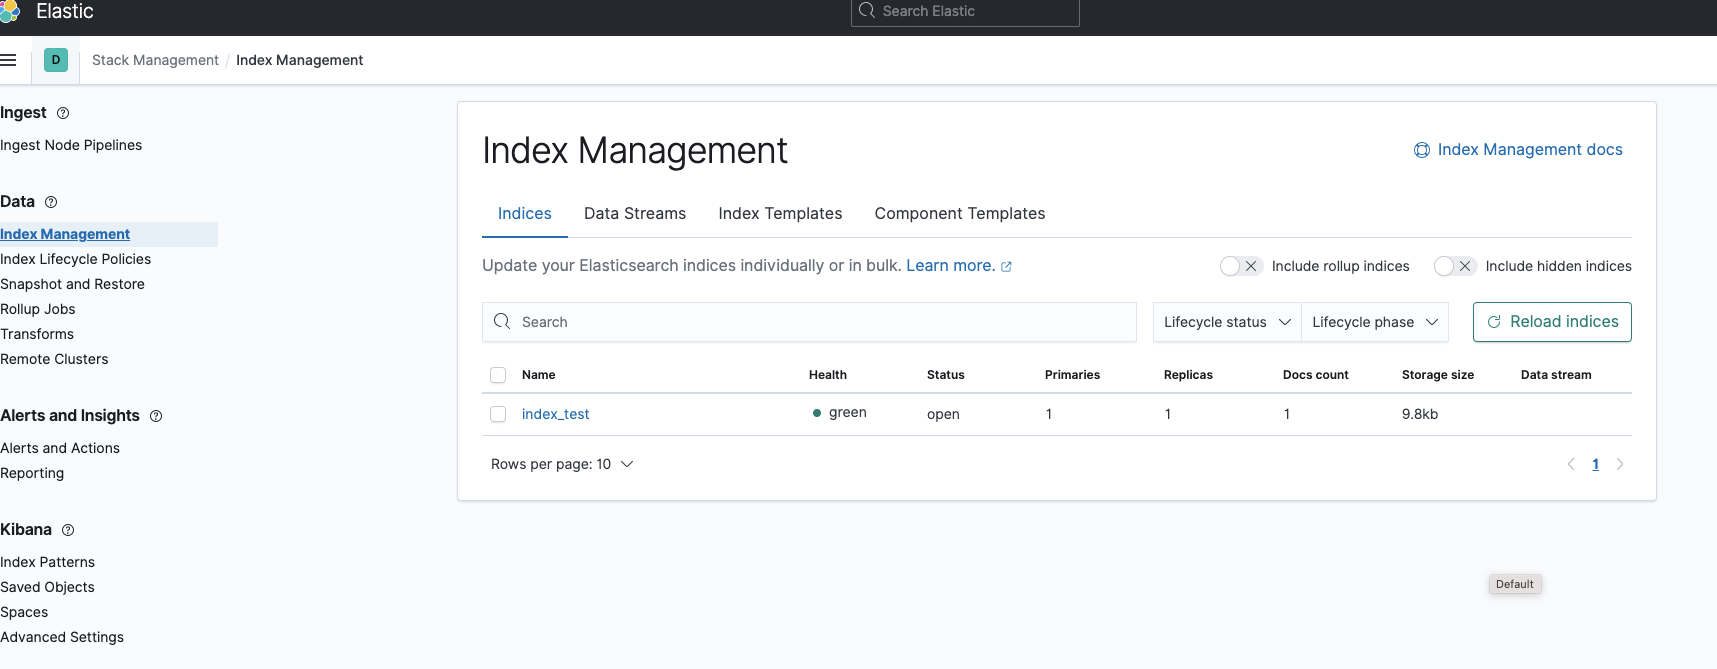Open the Lifecycle phase dropdown
The width and height of the screenshot is (1717, 669).
click(x=1375, y=322)
